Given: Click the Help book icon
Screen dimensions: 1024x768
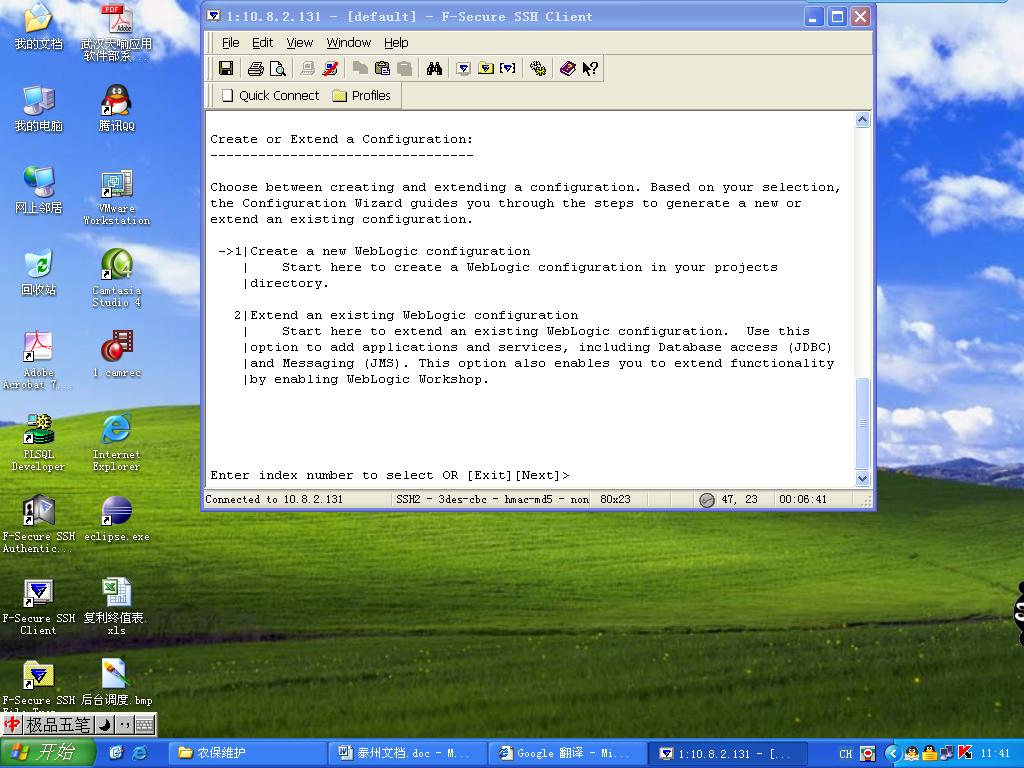Looking at the screenshot, I should (567, 68).
